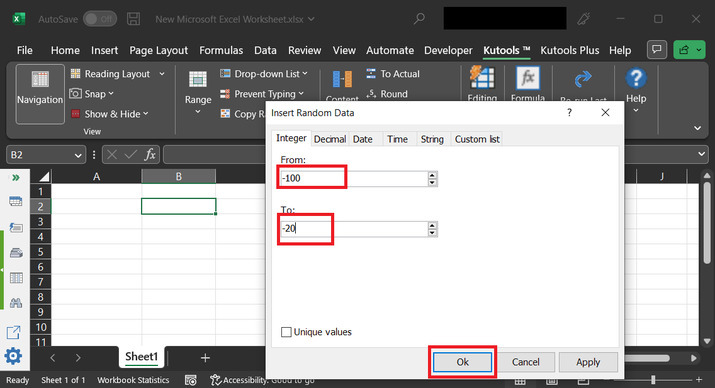Screen dimensions: 715x388
Task: Check the Unique values checkbox
Action: [x=286, y=332]
